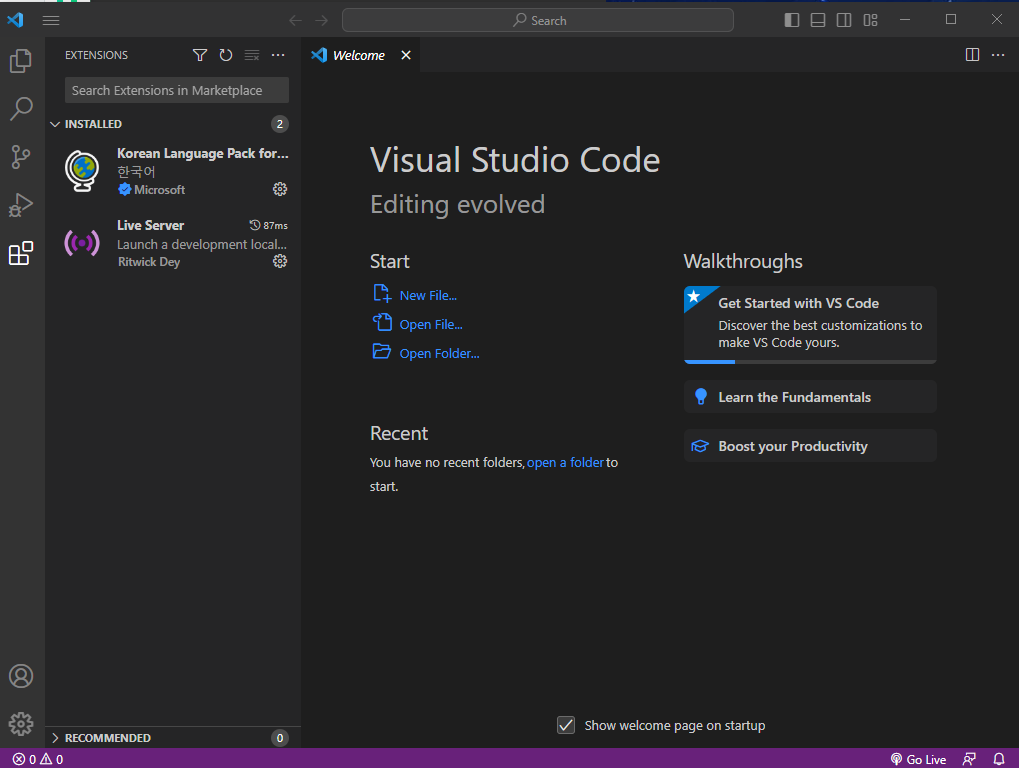This screenshot has height=768, width=1019.
Task: Select the Welcome tab
Action: click(361, 55)
